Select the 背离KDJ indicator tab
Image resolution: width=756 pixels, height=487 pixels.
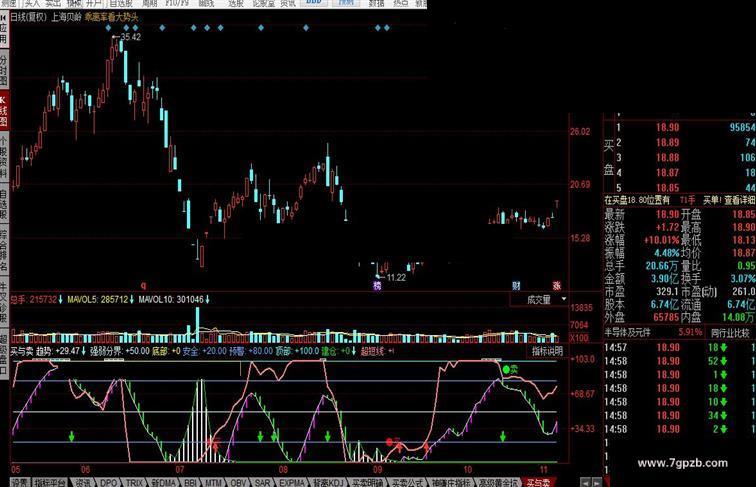(x=329, y=482)
